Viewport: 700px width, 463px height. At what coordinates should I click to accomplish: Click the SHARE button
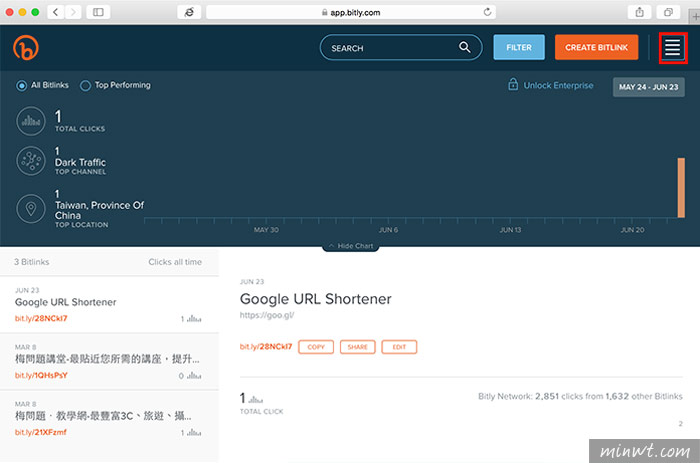coord(358,347)
